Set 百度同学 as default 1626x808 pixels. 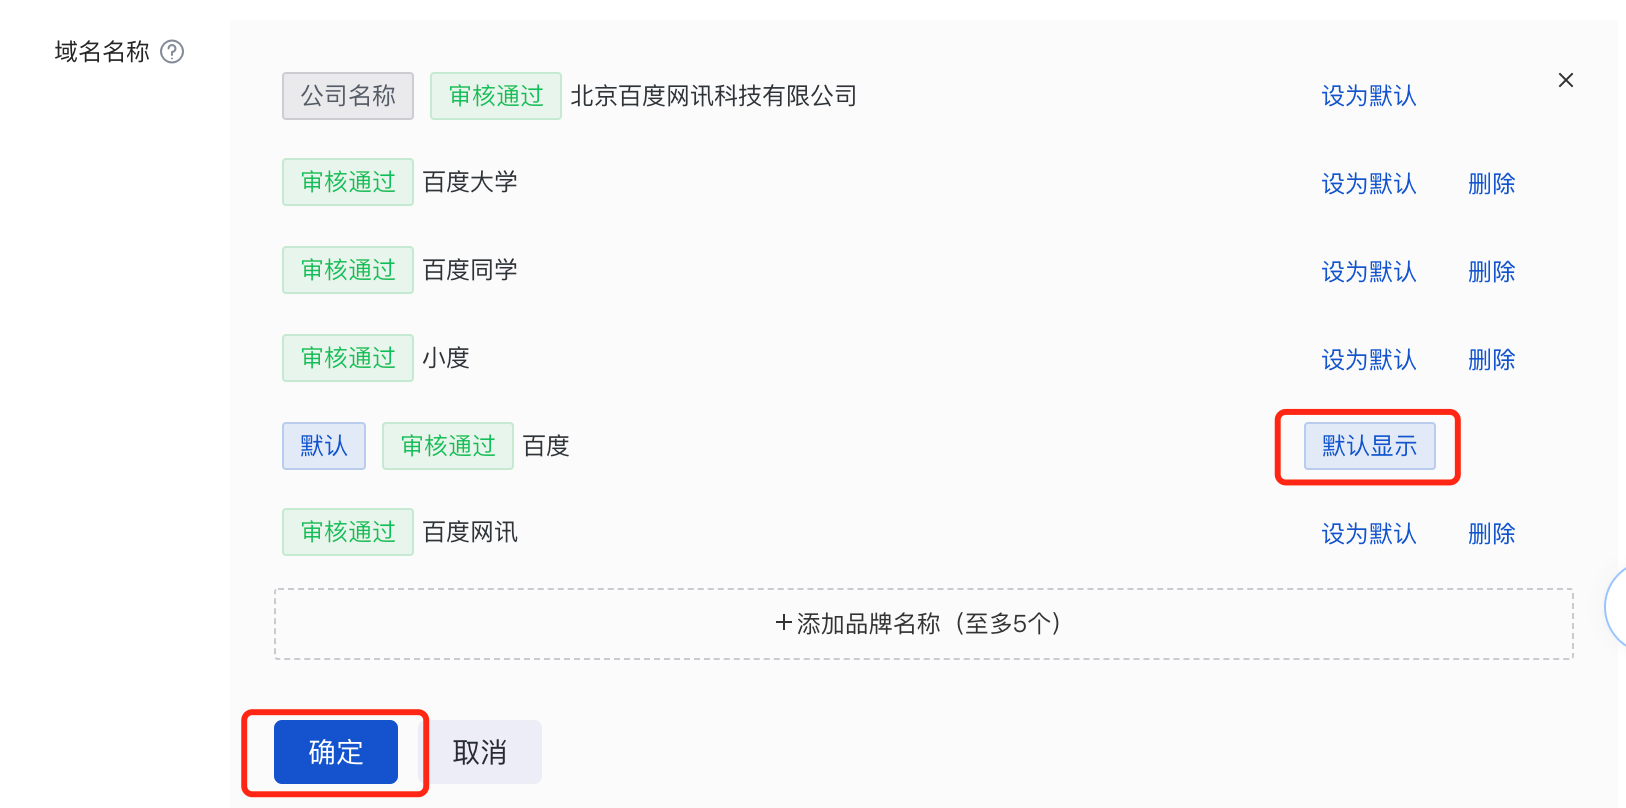pos(1369,272)
